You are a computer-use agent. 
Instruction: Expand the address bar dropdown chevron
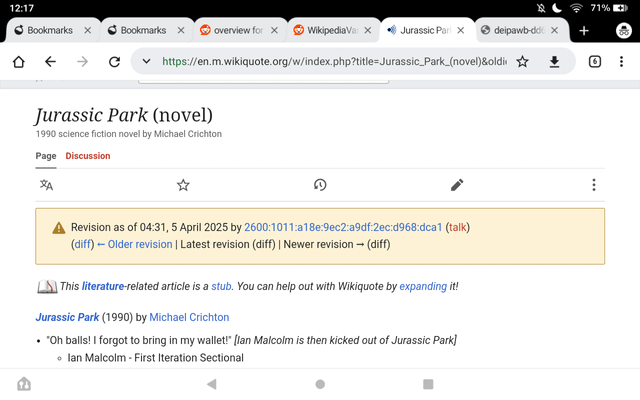point(146,62)
